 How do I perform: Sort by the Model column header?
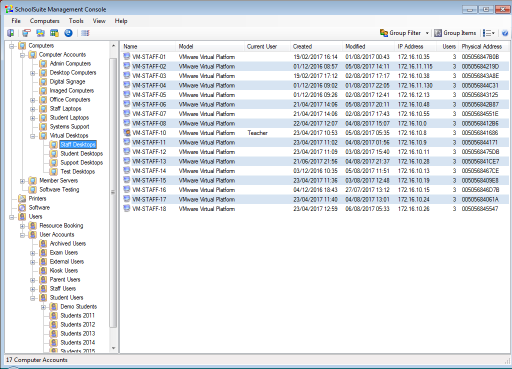(210, 47)
